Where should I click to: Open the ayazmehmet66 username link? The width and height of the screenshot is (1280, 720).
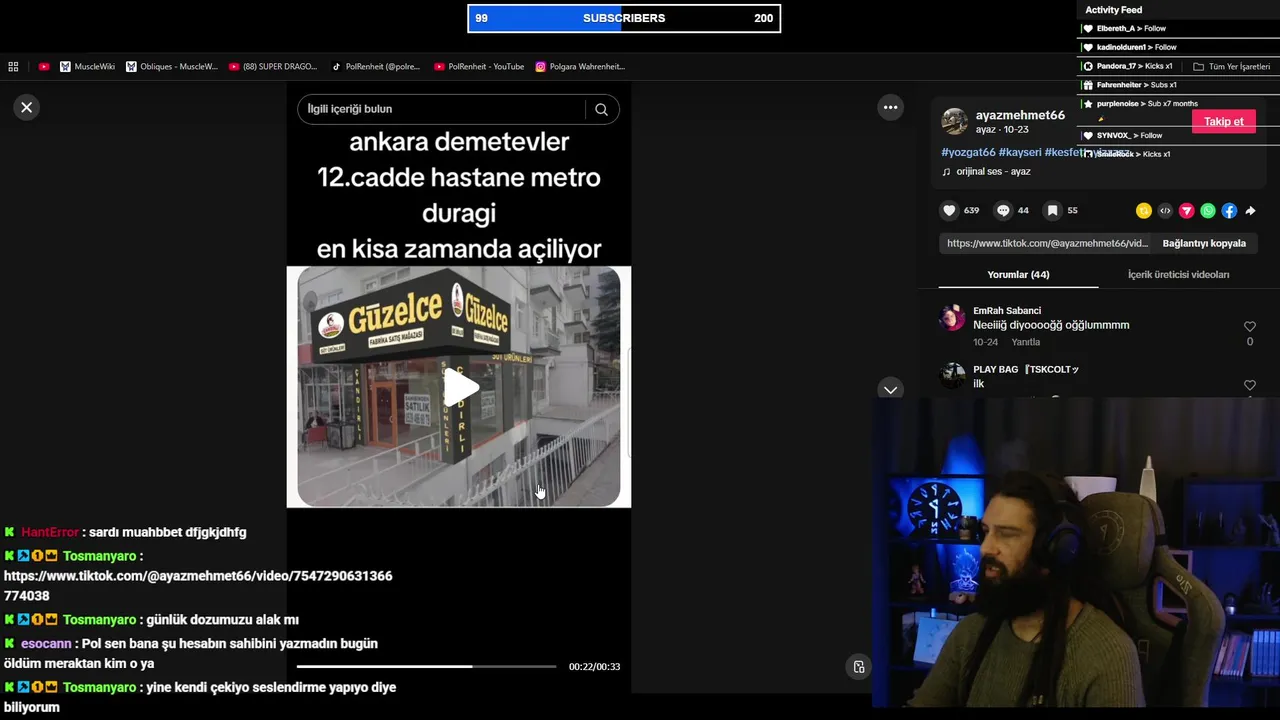click(x=1020, y=115)
